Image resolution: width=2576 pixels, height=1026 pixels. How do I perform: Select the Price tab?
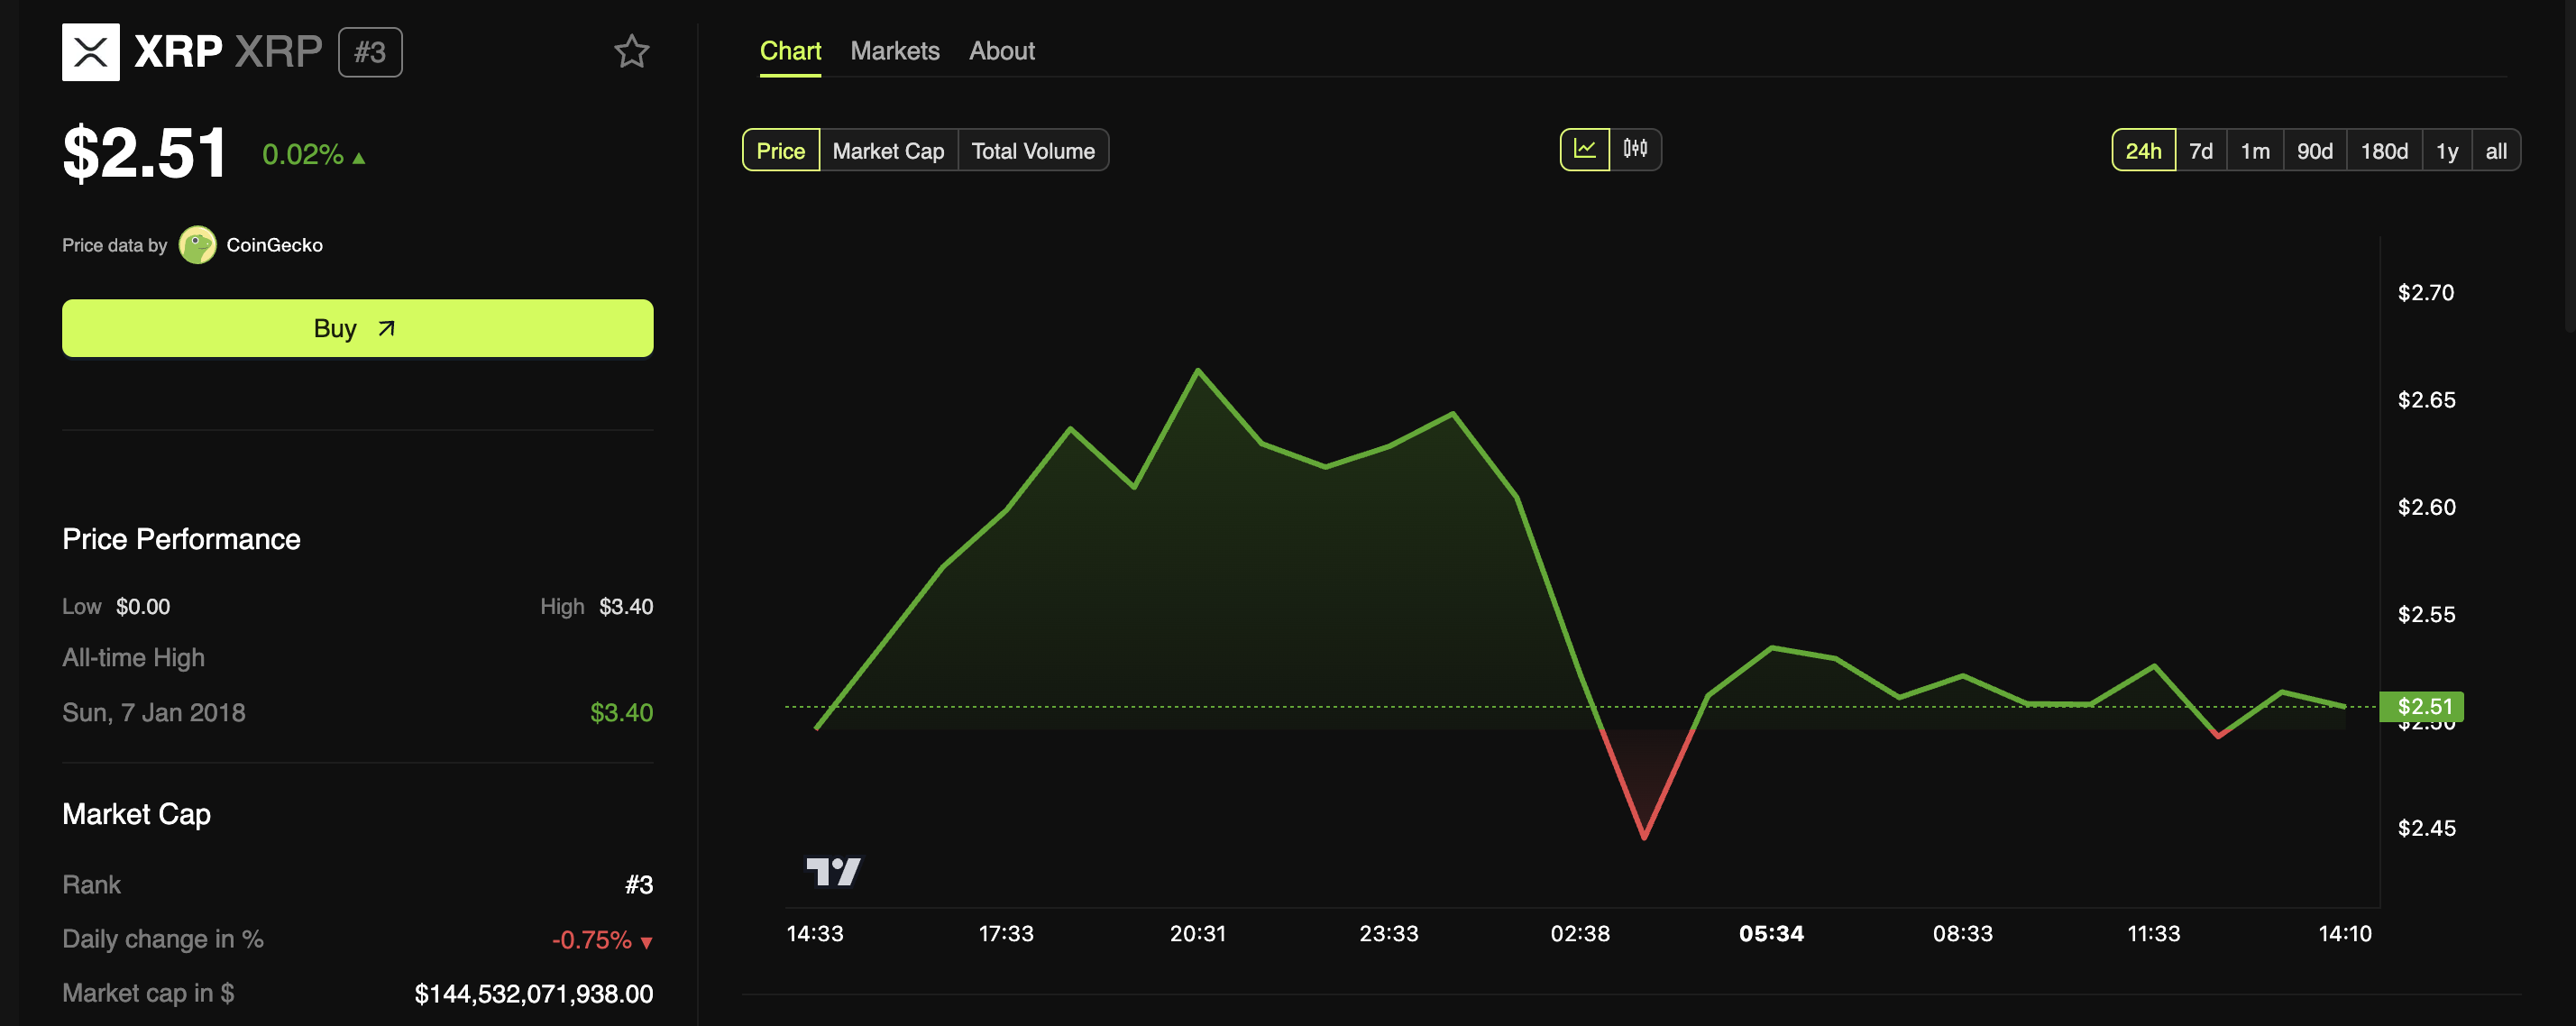pos(780,150)
